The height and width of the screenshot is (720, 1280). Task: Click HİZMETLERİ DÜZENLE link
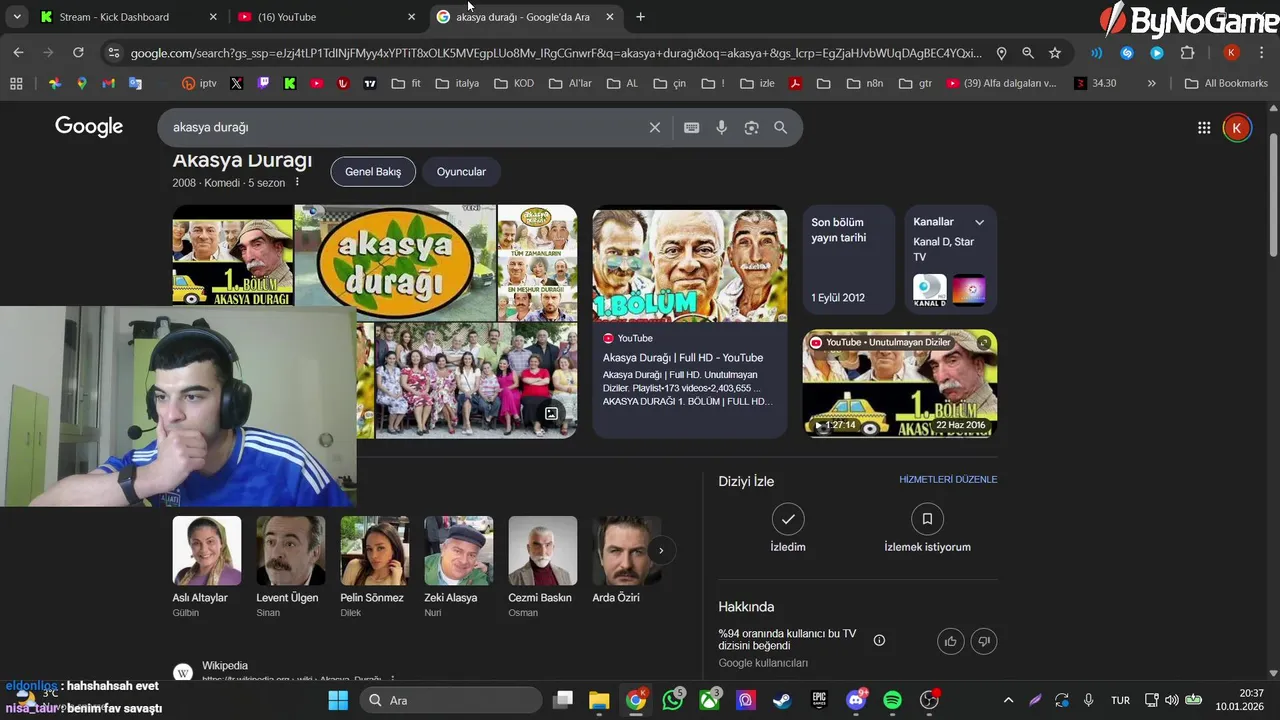948,480
